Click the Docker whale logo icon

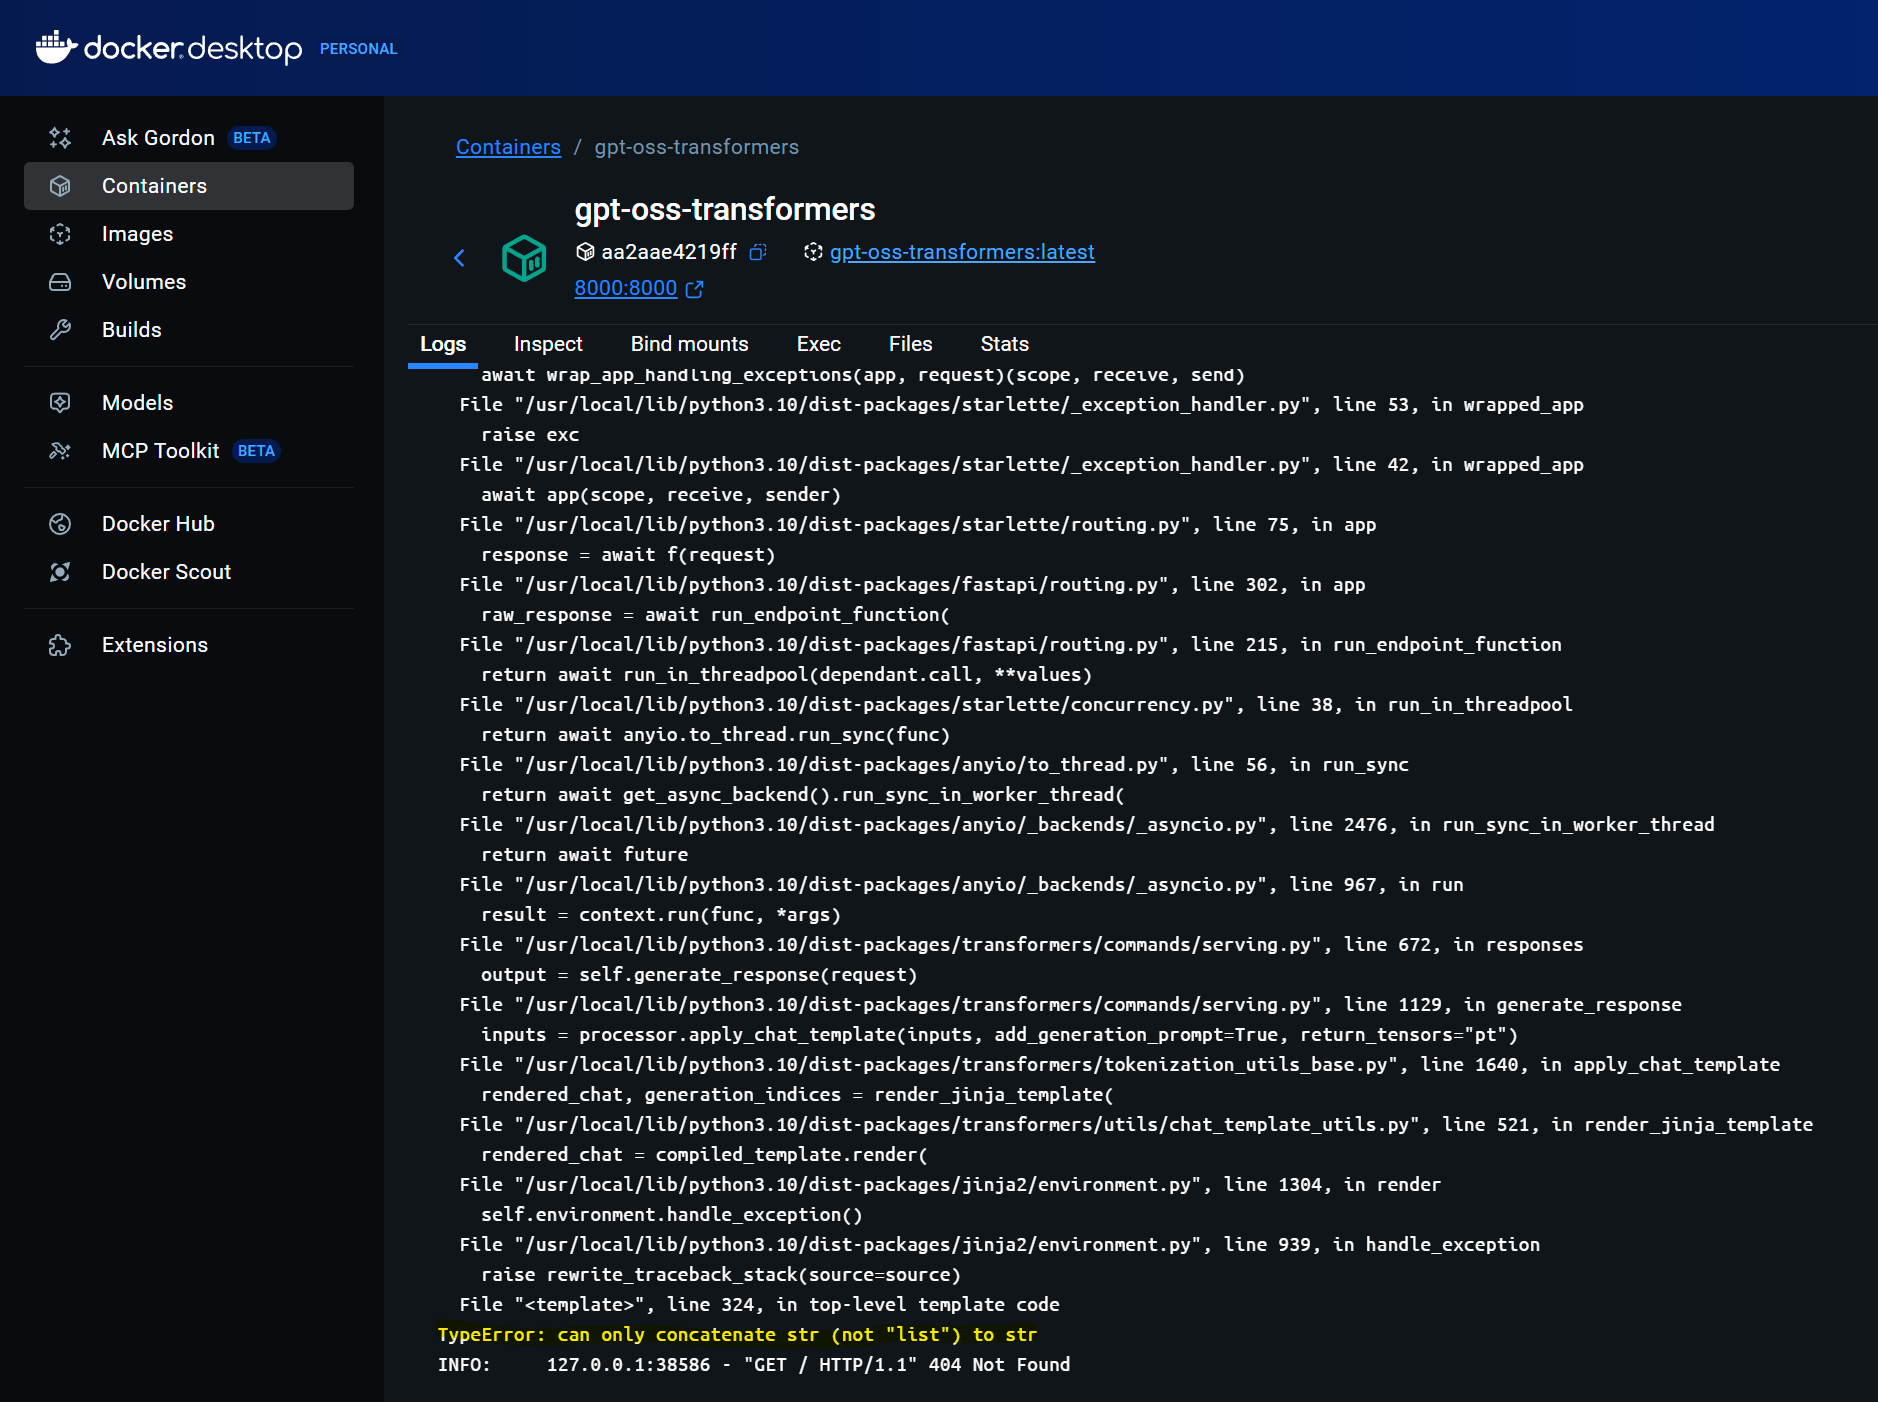coord(56,46)
